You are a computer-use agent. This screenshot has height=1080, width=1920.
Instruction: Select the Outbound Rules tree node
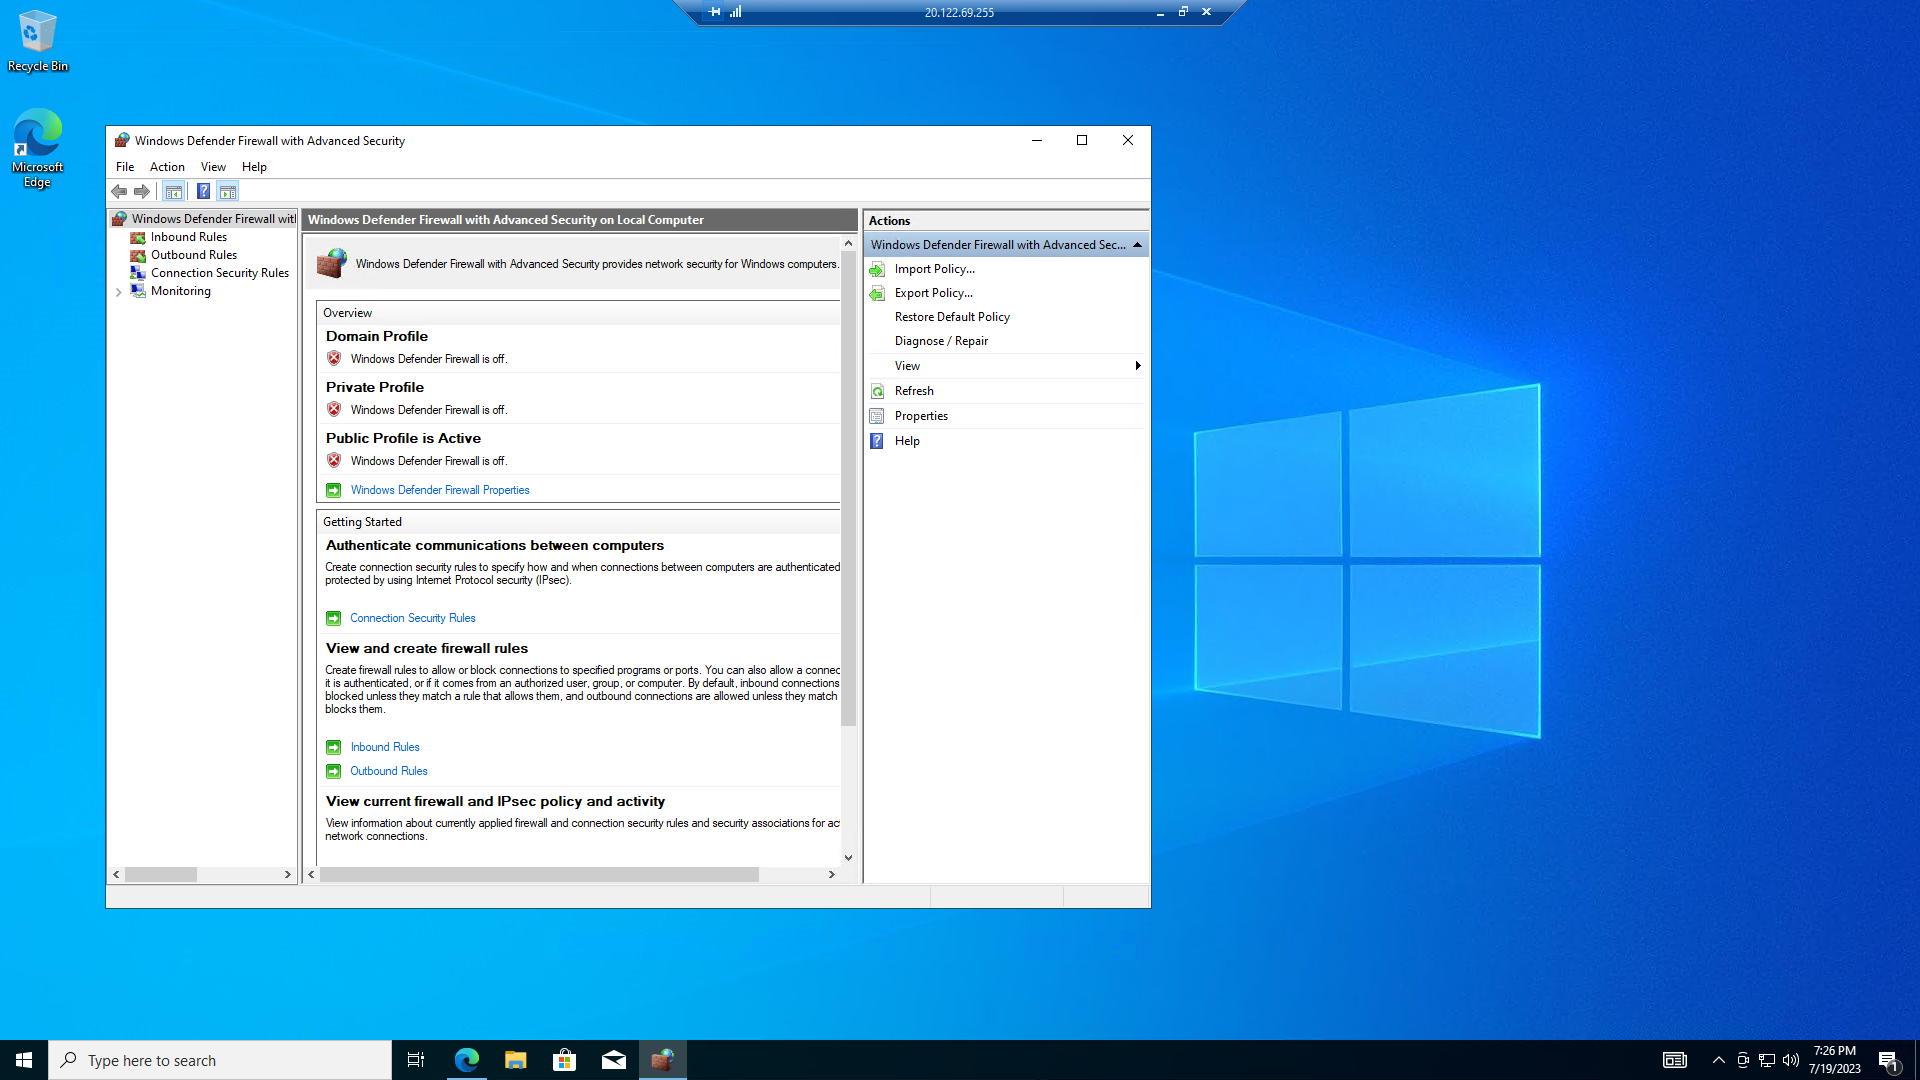[x=194, y=255]
